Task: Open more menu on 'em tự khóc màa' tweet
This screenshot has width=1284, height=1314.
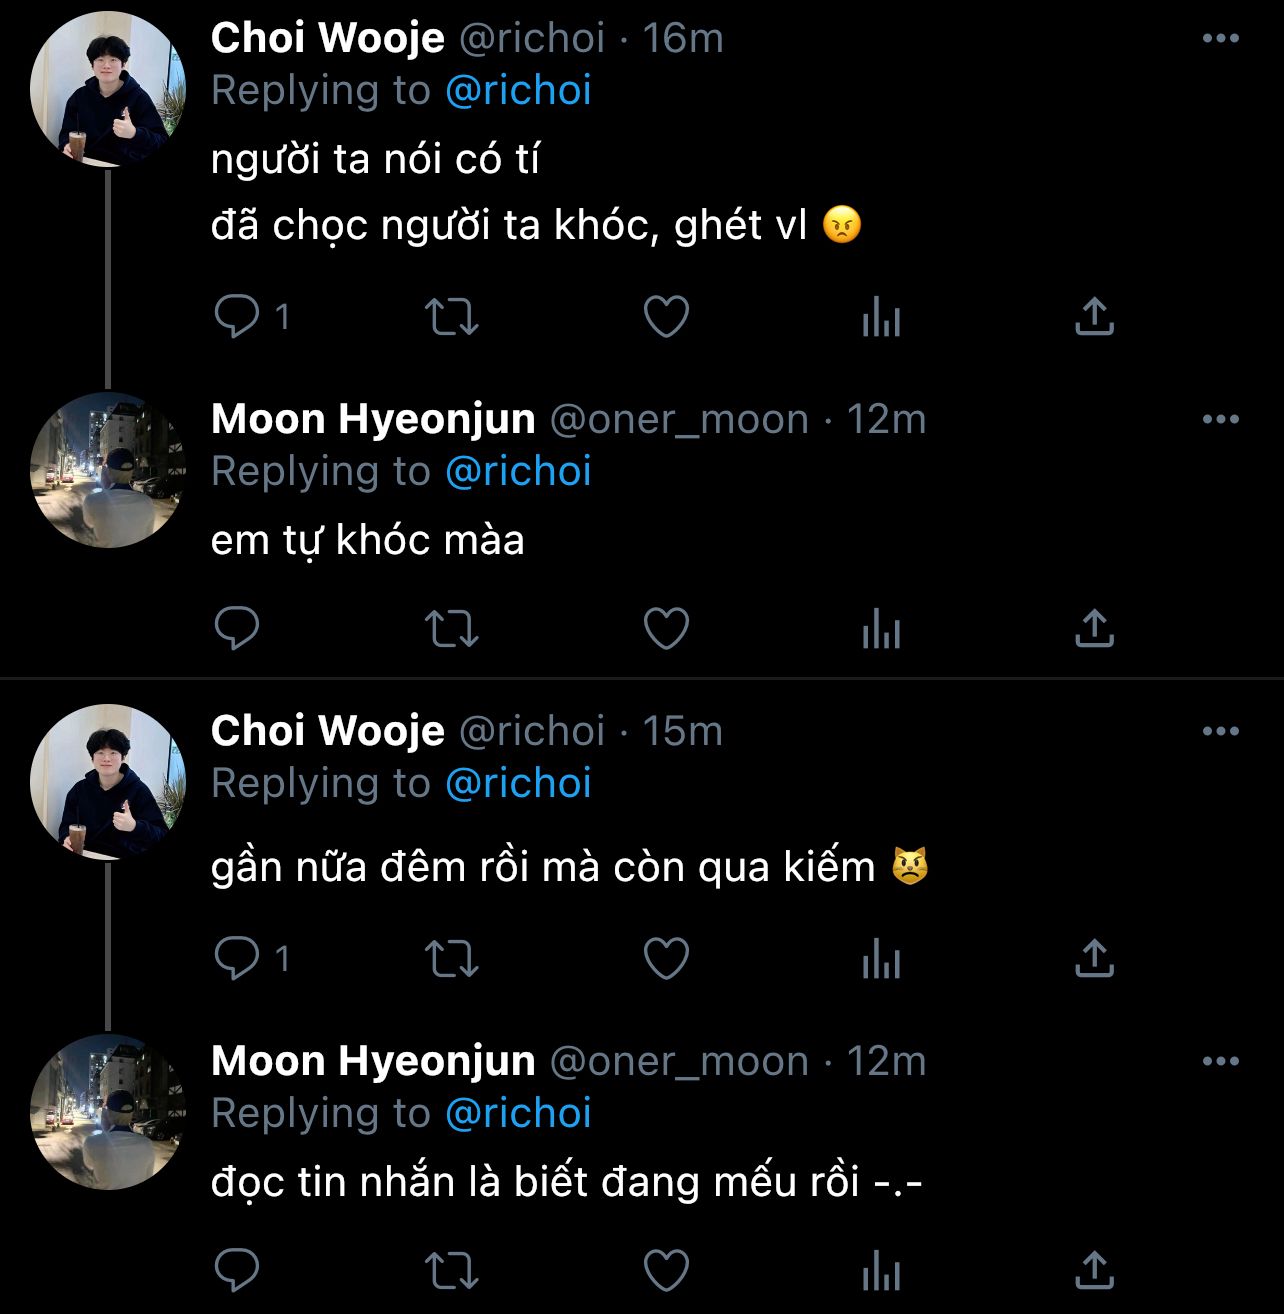Action: [1221, 420]
